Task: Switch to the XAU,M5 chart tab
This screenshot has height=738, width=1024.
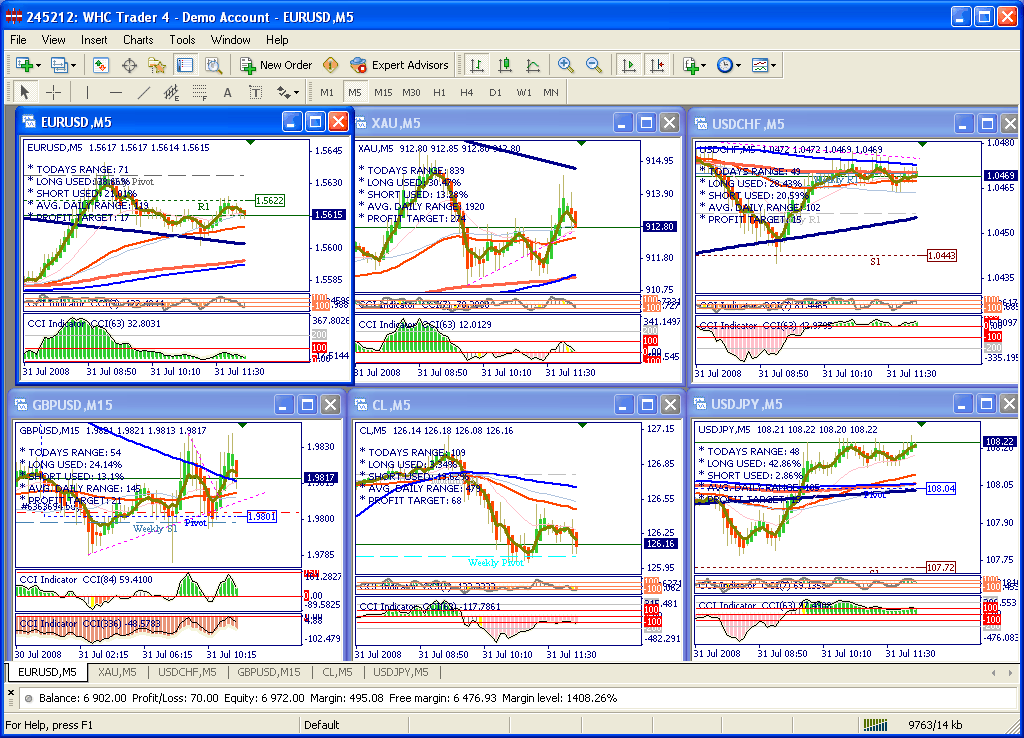Action: point(117,672)
